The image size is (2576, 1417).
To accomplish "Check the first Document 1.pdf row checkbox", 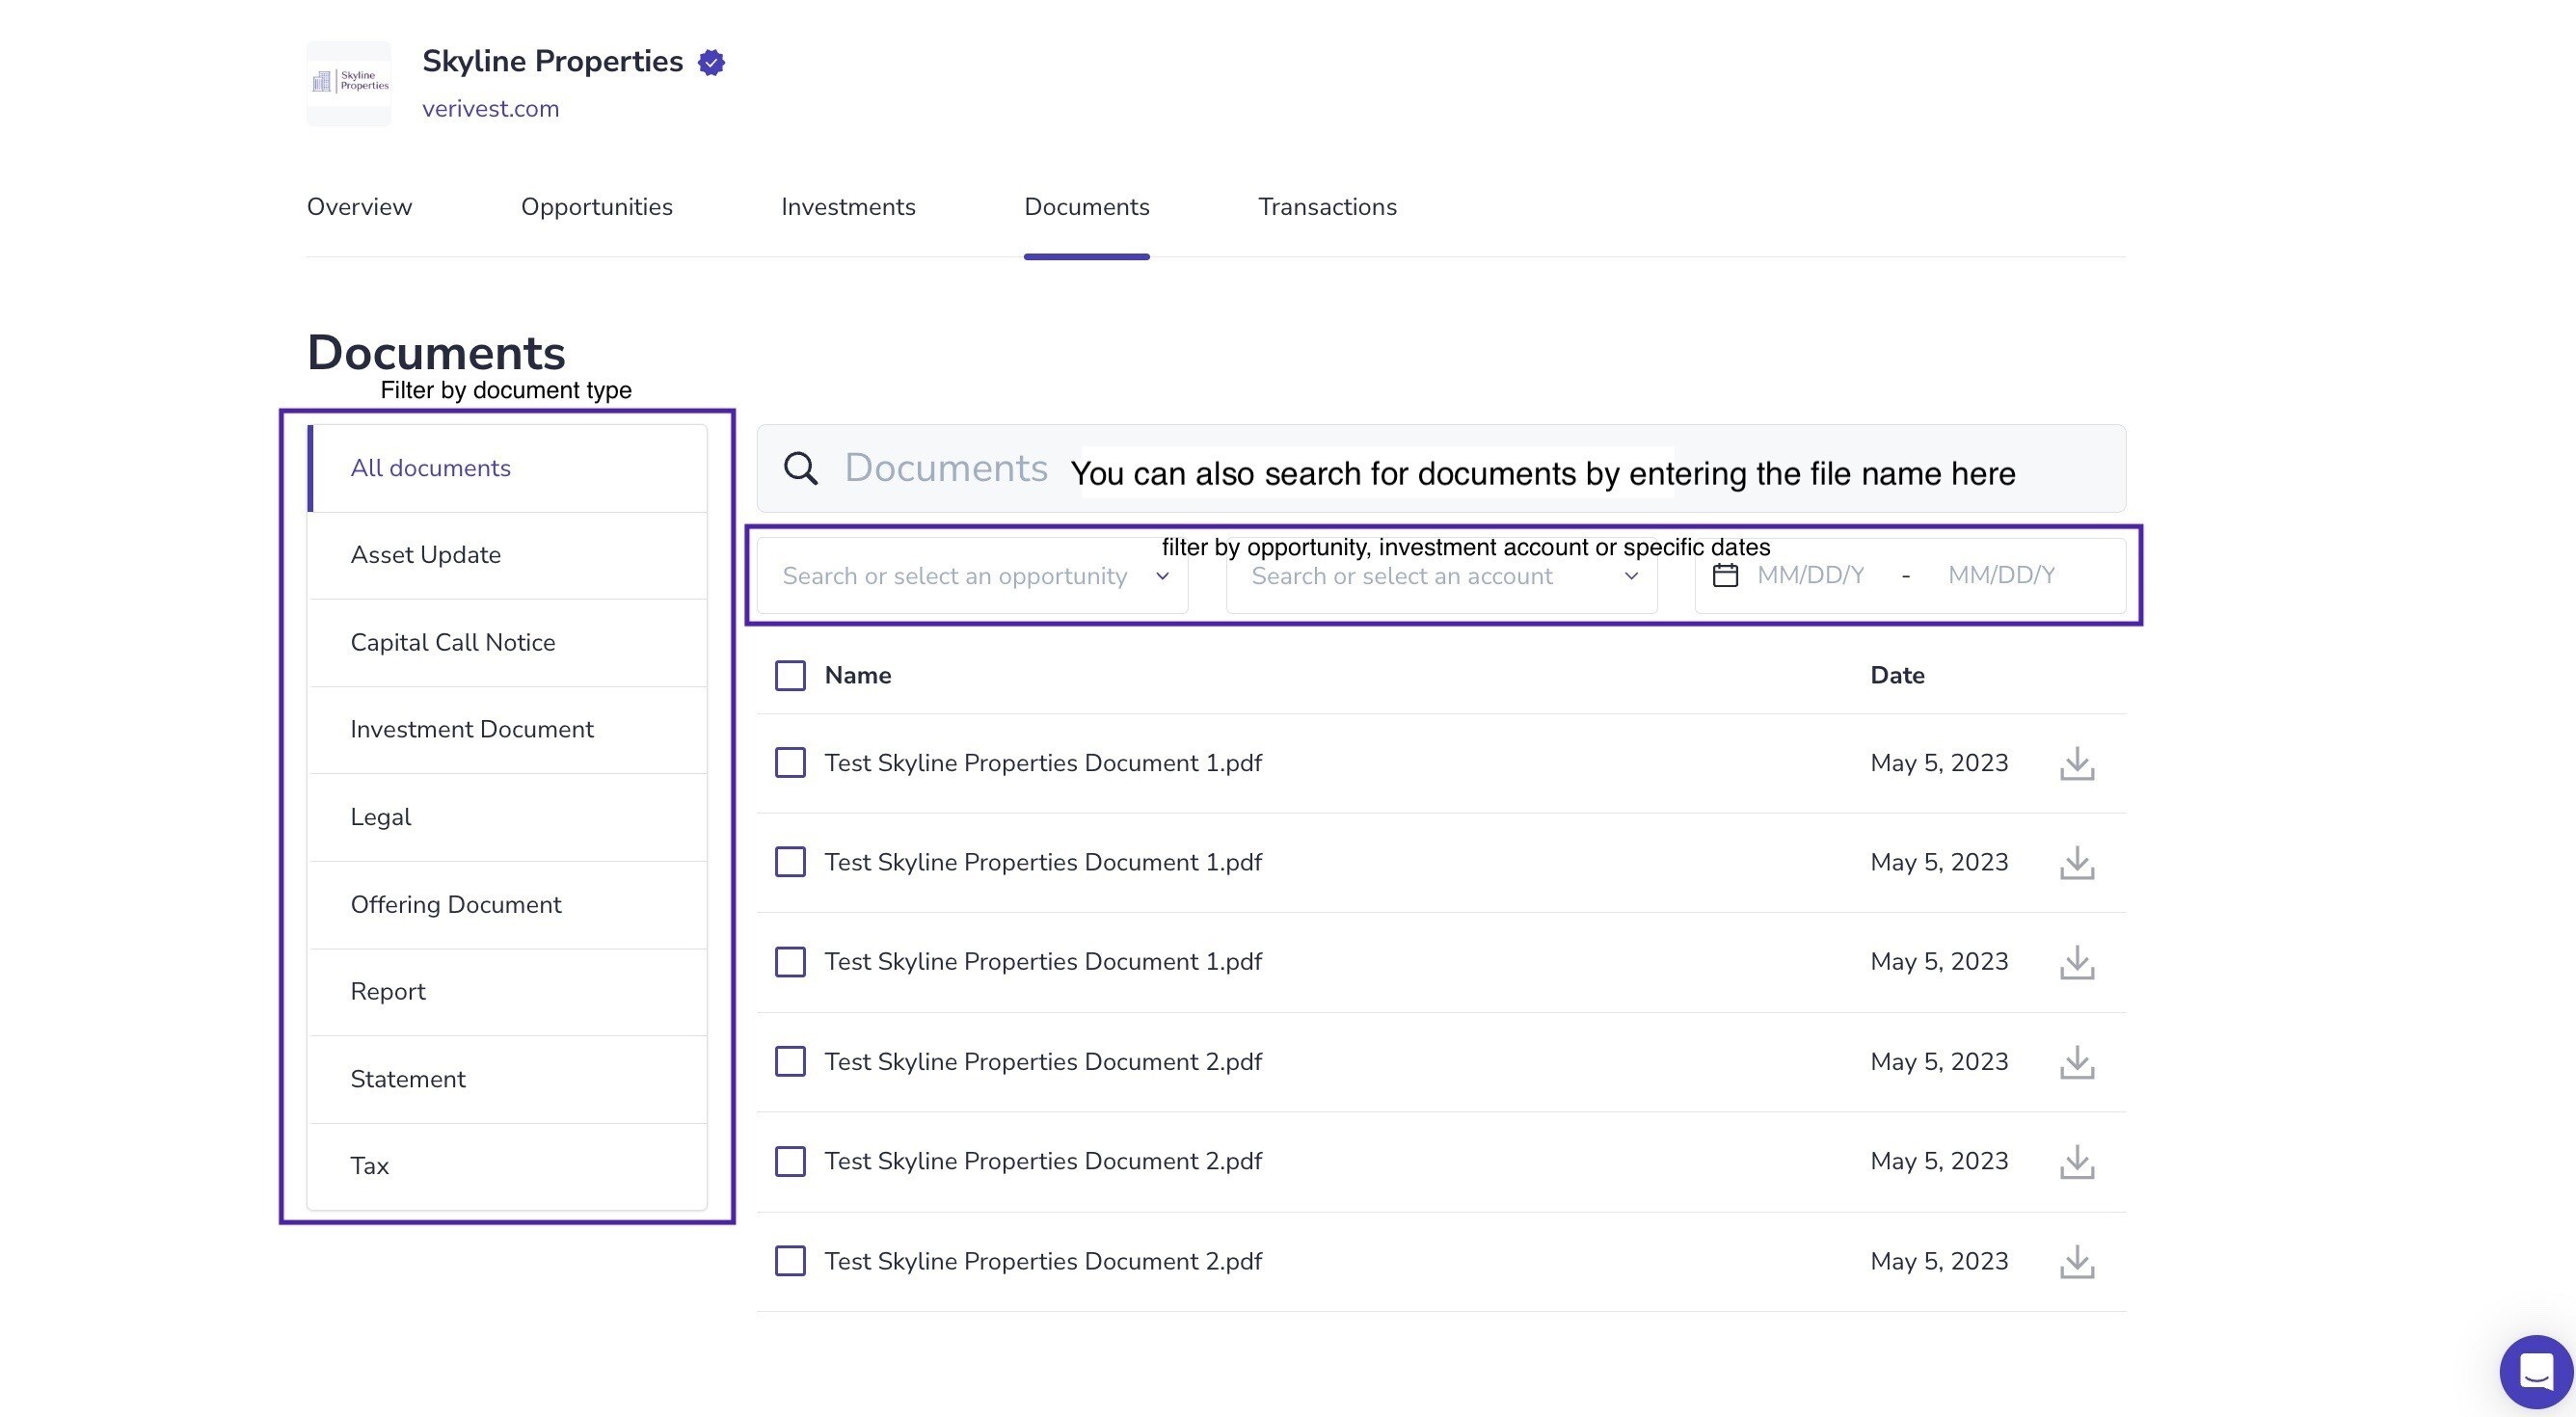I will pyautogui.click(x=790, y=763).
